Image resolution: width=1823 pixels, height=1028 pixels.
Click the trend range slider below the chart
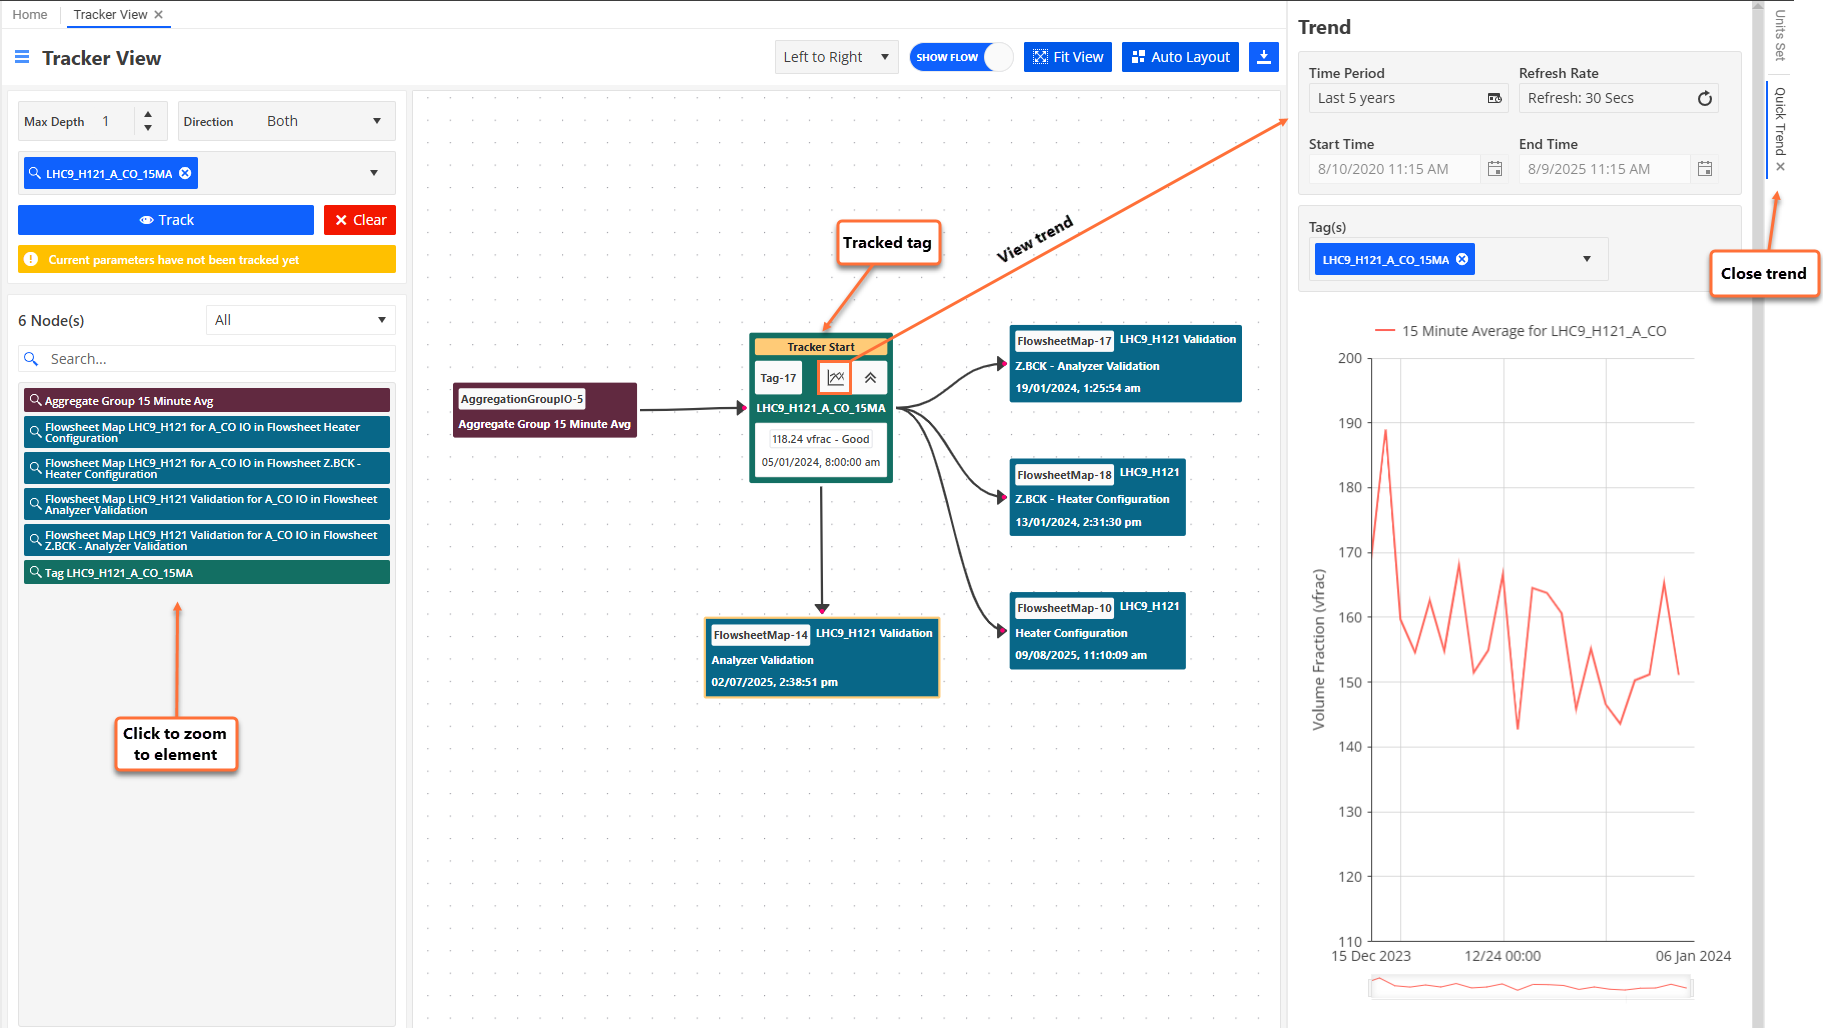1530,987
